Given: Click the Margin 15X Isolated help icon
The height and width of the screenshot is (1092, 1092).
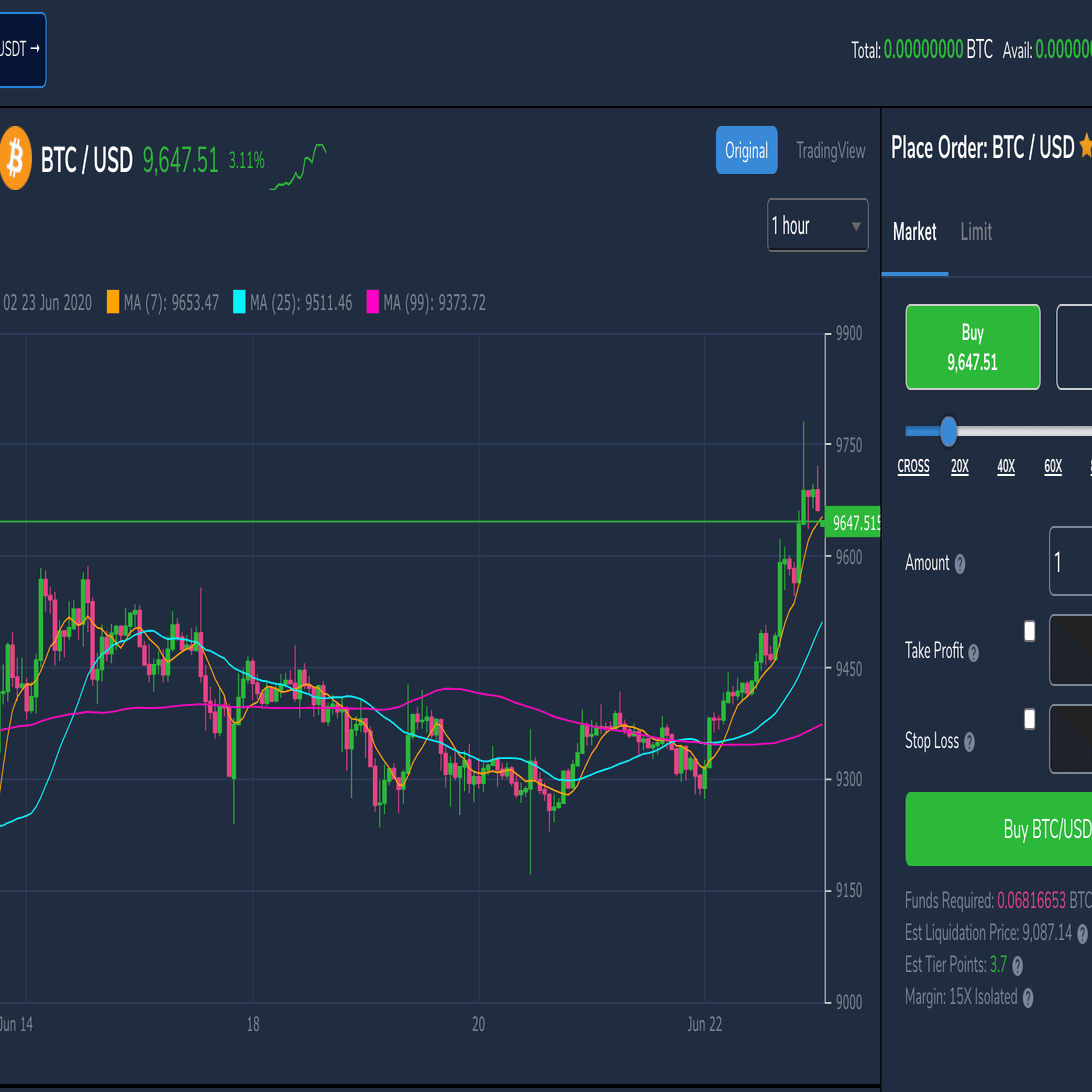Looking at the screenshot, I should pyautogui.click(x=1028, y=998).
